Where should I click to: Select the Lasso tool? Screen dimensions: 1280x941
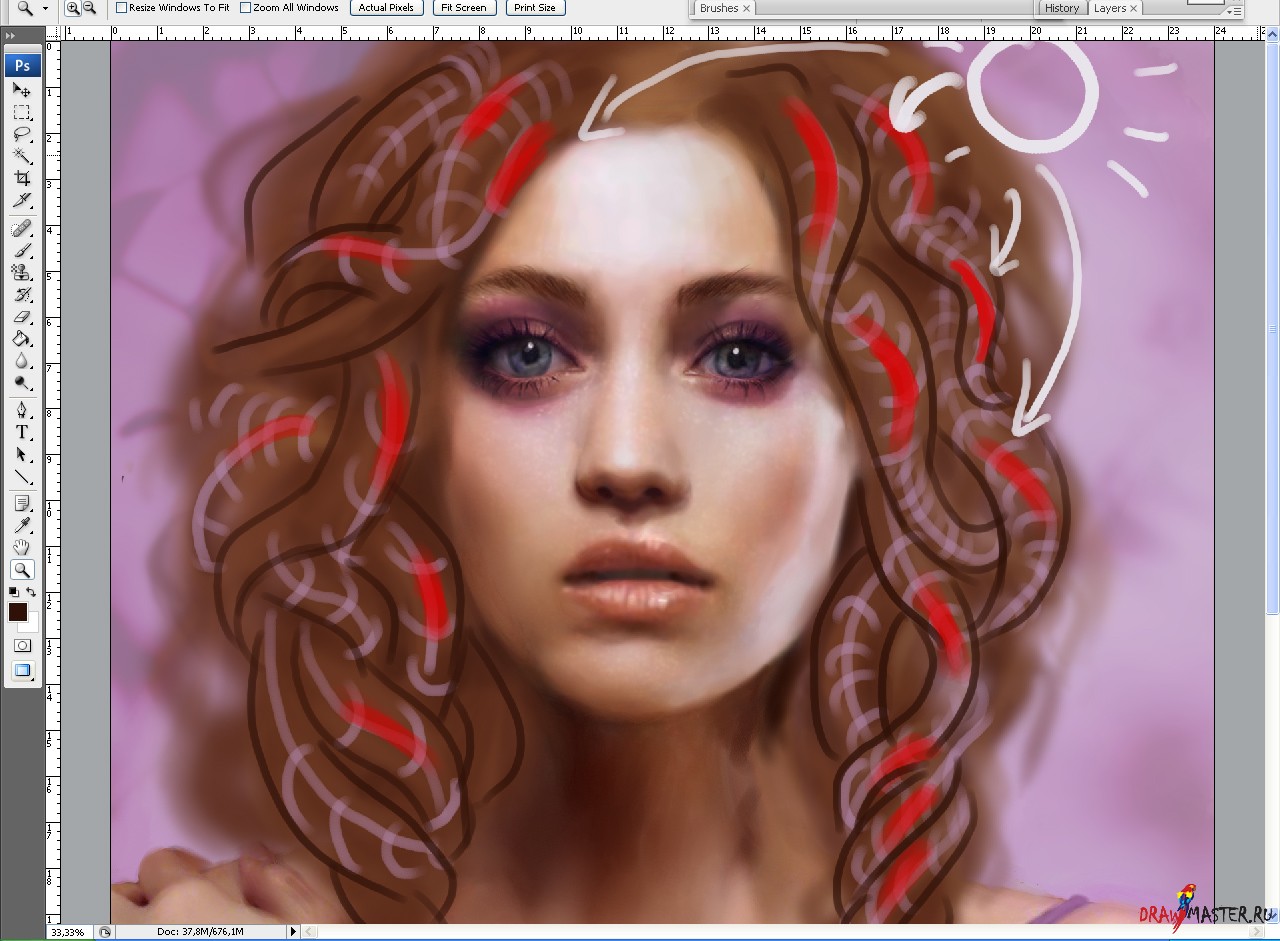coord(22,134)
